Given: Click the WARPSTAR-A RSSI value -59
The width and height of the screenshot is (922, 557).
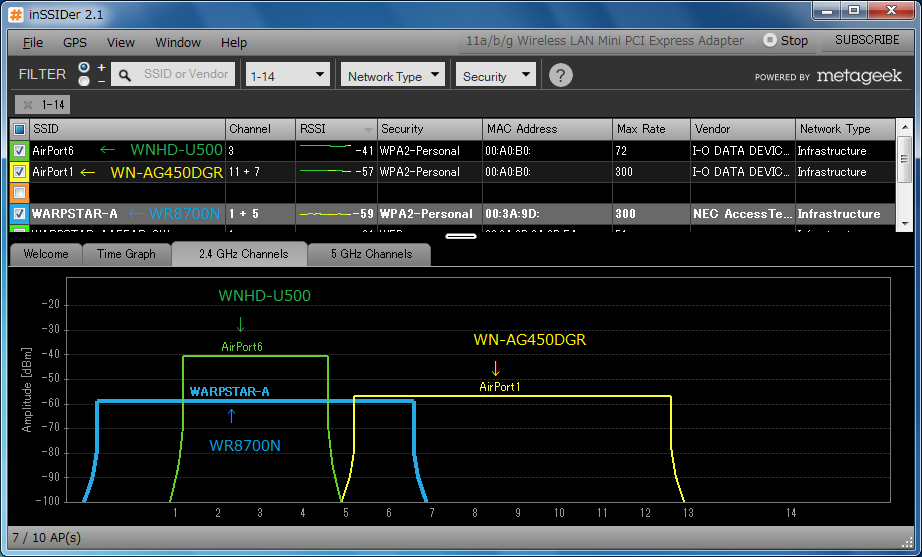Looking at the screenshot, I should [363, 214].
